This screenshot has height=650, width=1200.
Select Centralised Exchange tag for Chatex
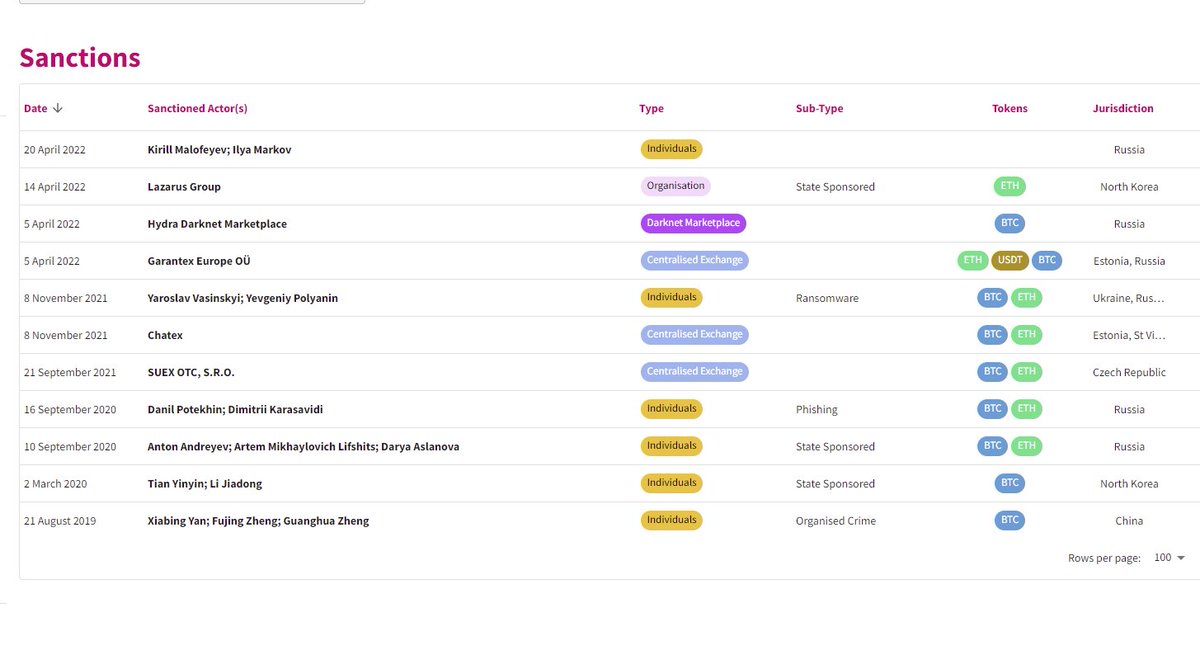(x=694, y=334)
